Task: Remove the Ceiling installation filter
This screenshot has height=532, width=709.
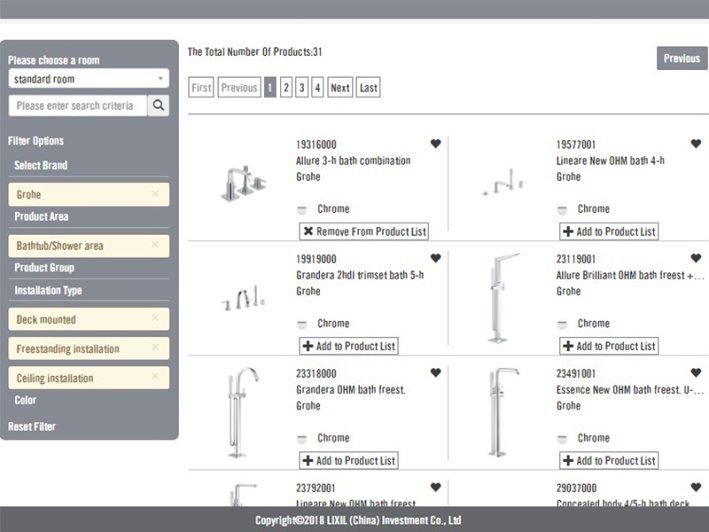Action: click(x=155, y=376)
